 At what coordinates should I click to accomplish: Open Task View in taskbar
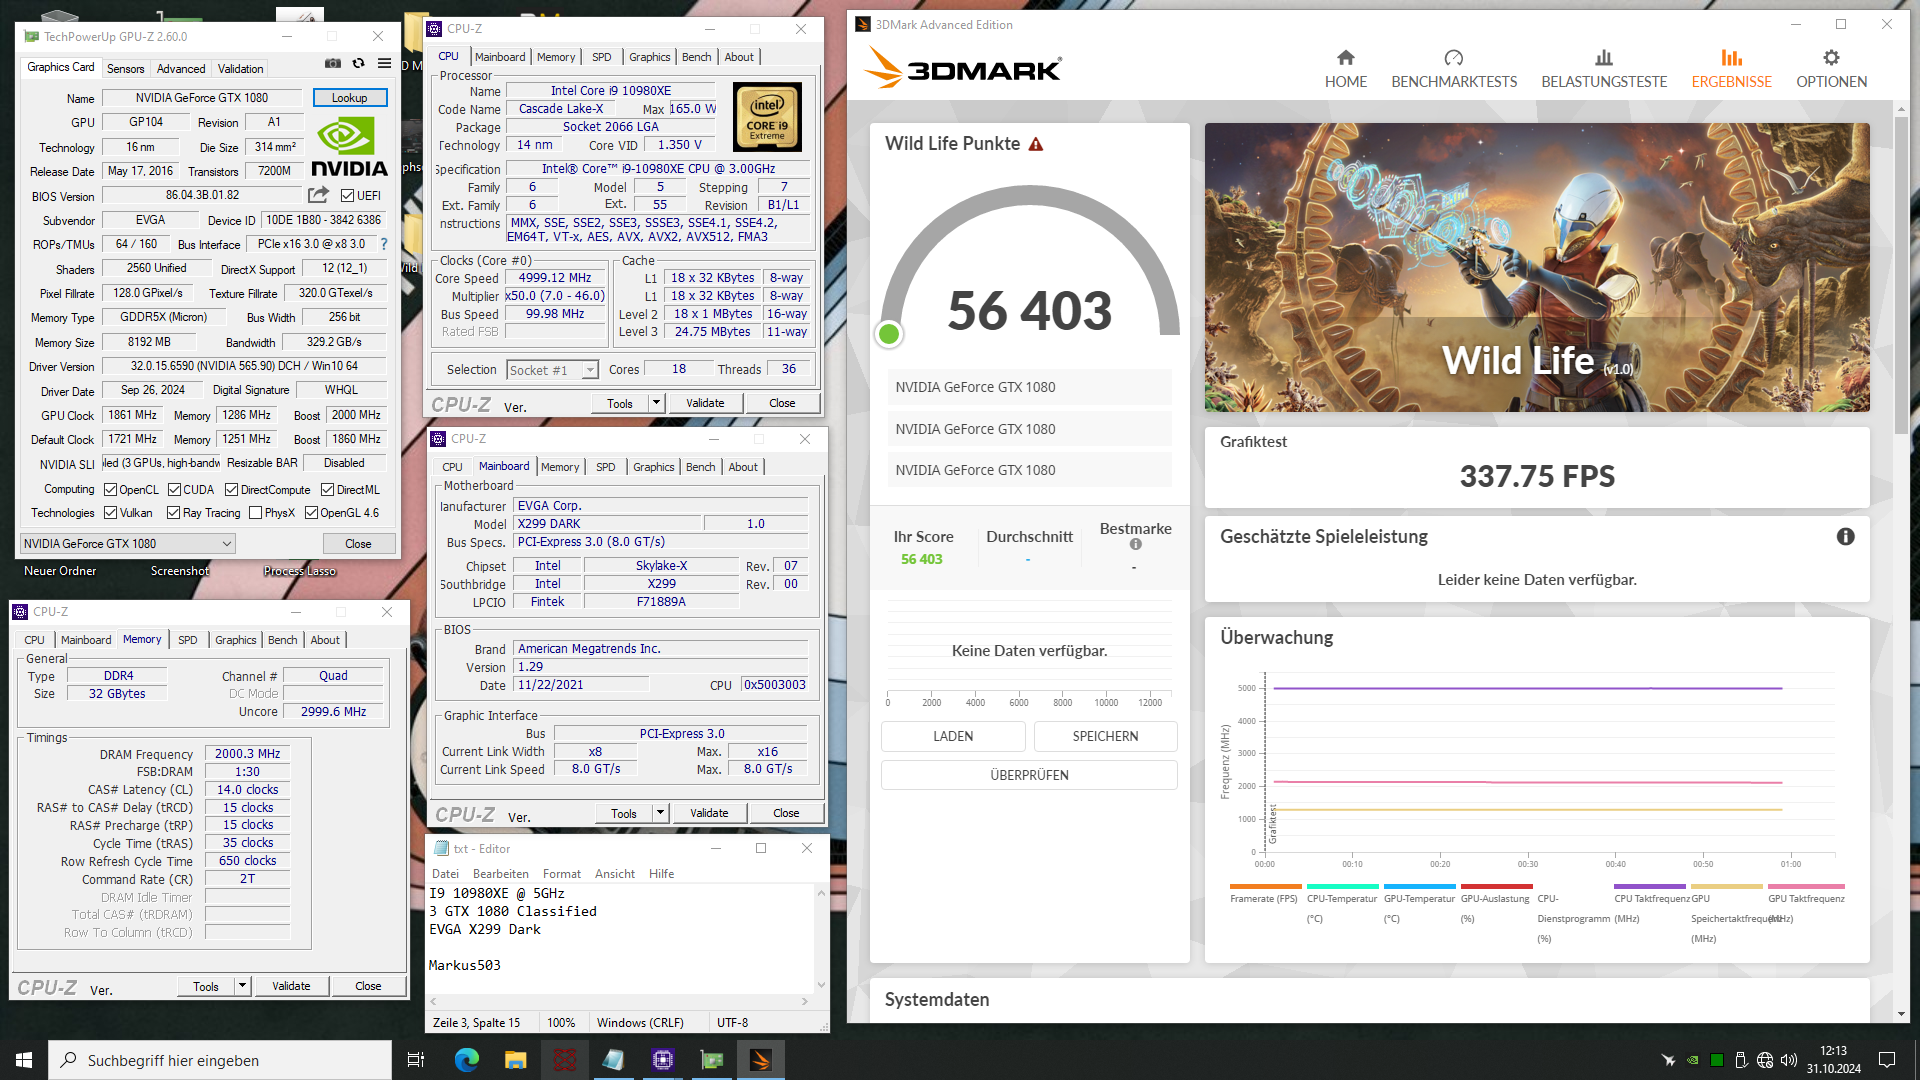[x=416, y=1060]
